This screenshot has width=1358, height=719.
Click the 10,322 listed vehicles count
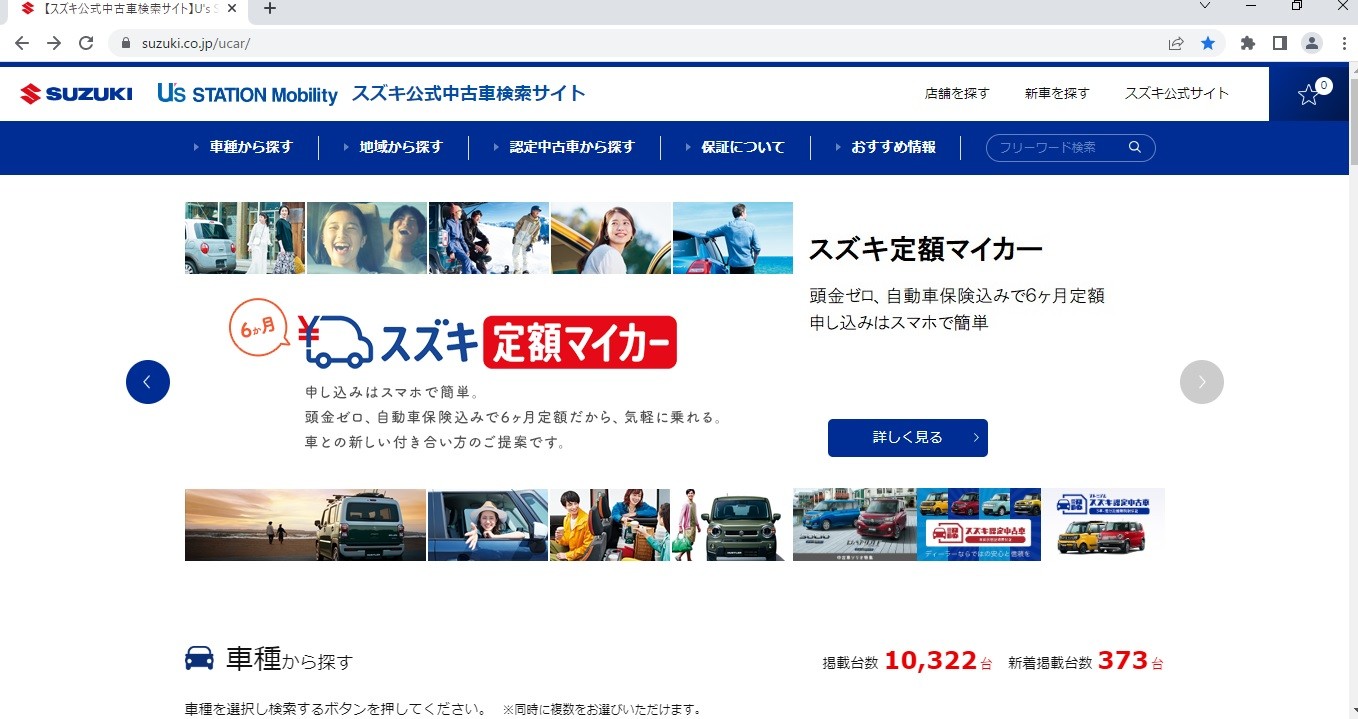click(x=930, y=661)
